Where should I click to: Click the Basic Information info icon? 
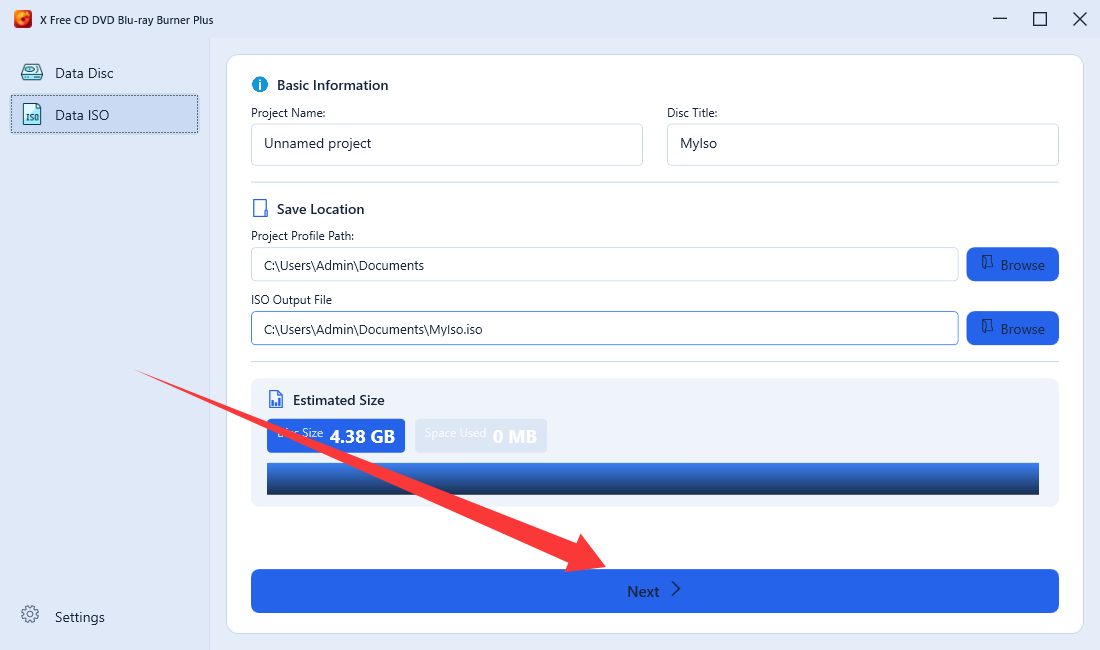(260, 84)
